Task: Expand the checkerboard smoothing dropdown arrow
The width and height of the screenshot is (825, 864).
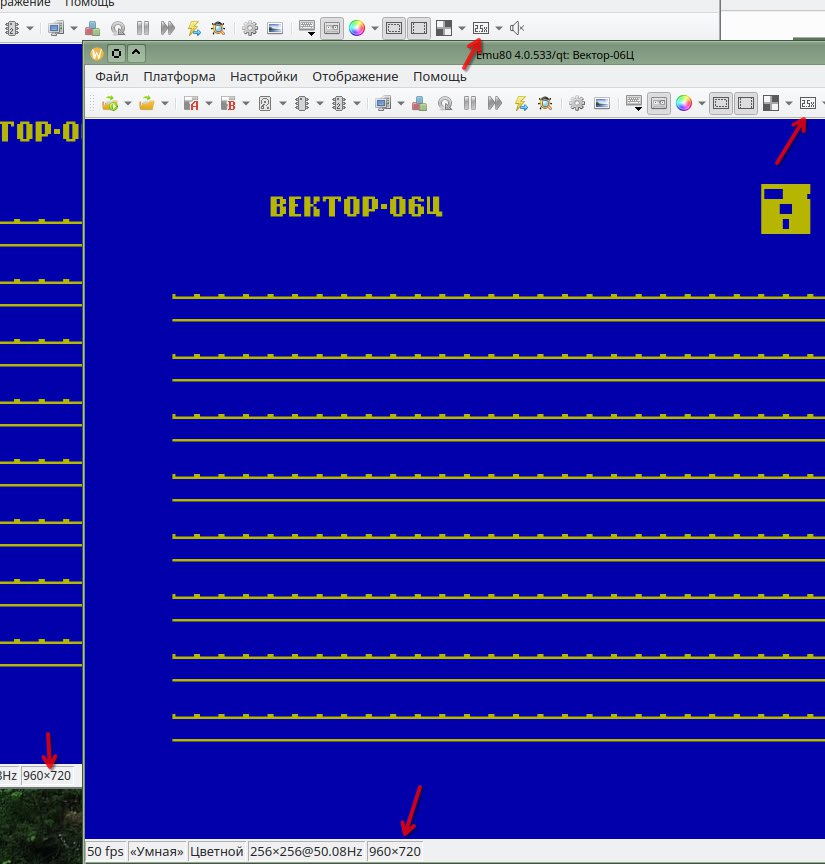Action: point(789,103)
